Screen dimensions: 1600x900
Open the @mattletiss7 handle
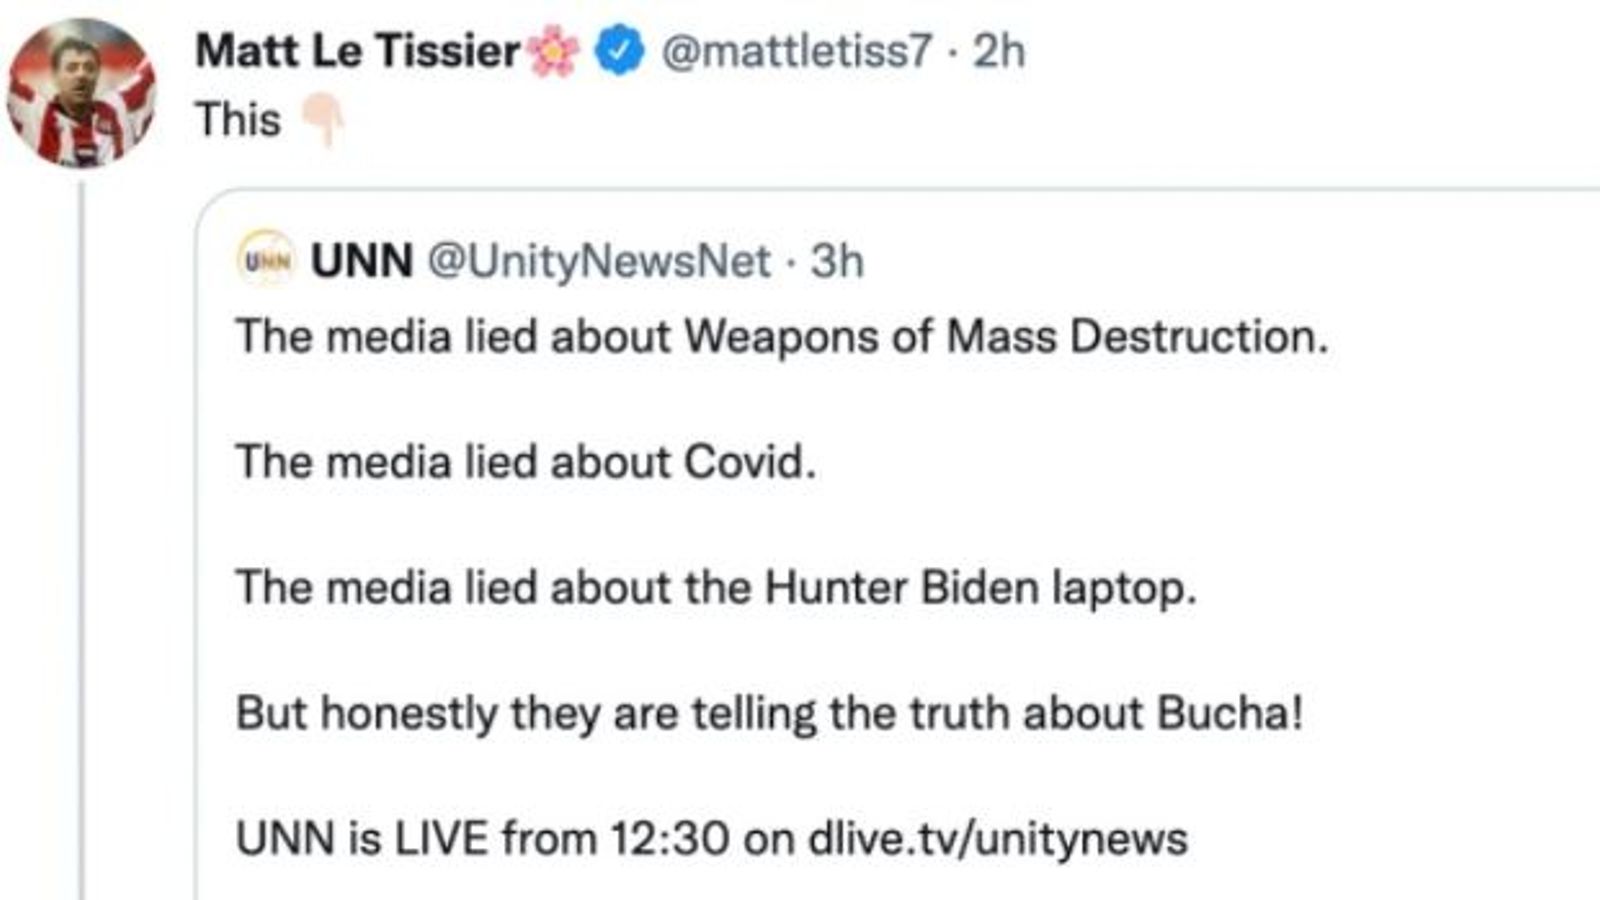(796, 51)
